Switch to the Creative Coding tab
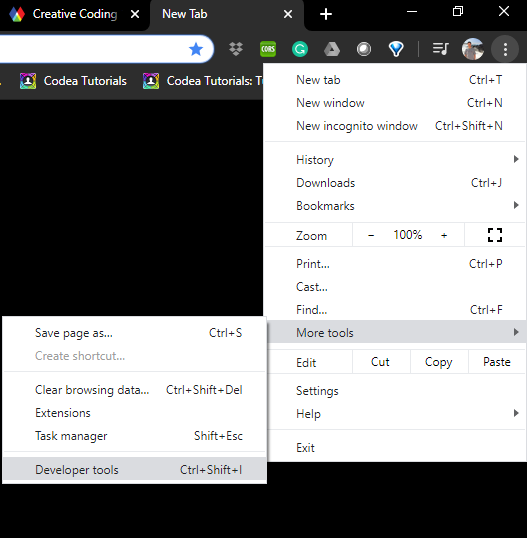The width and height of the screenshot is (527, 538). (74, 14)
